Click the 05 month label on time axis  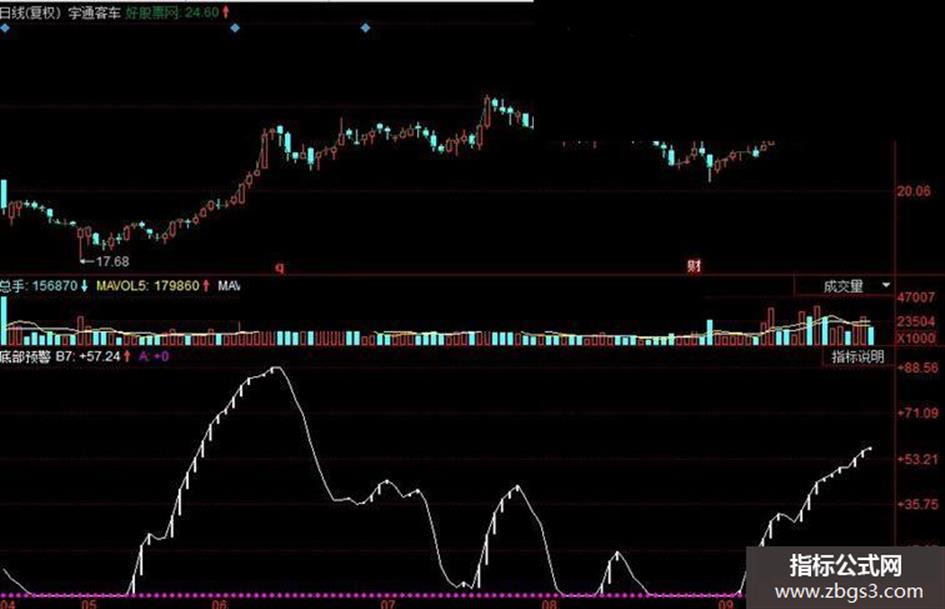coord(89,604)
